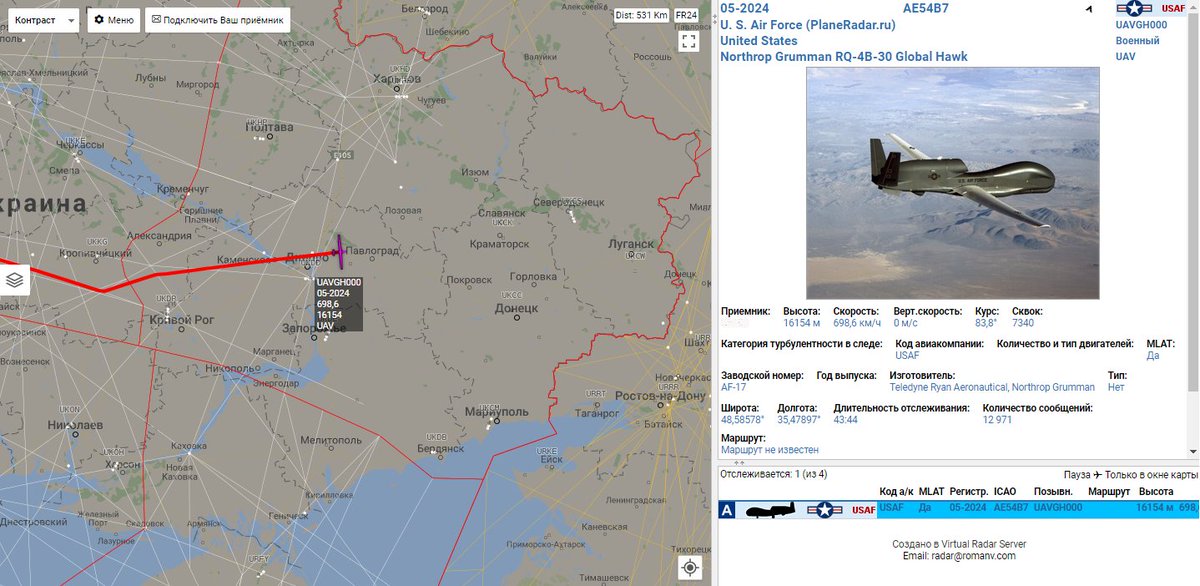The width and height of the screenshot is (1200, 586).
Task: Open the map layers icon
Action: point(14,279)
